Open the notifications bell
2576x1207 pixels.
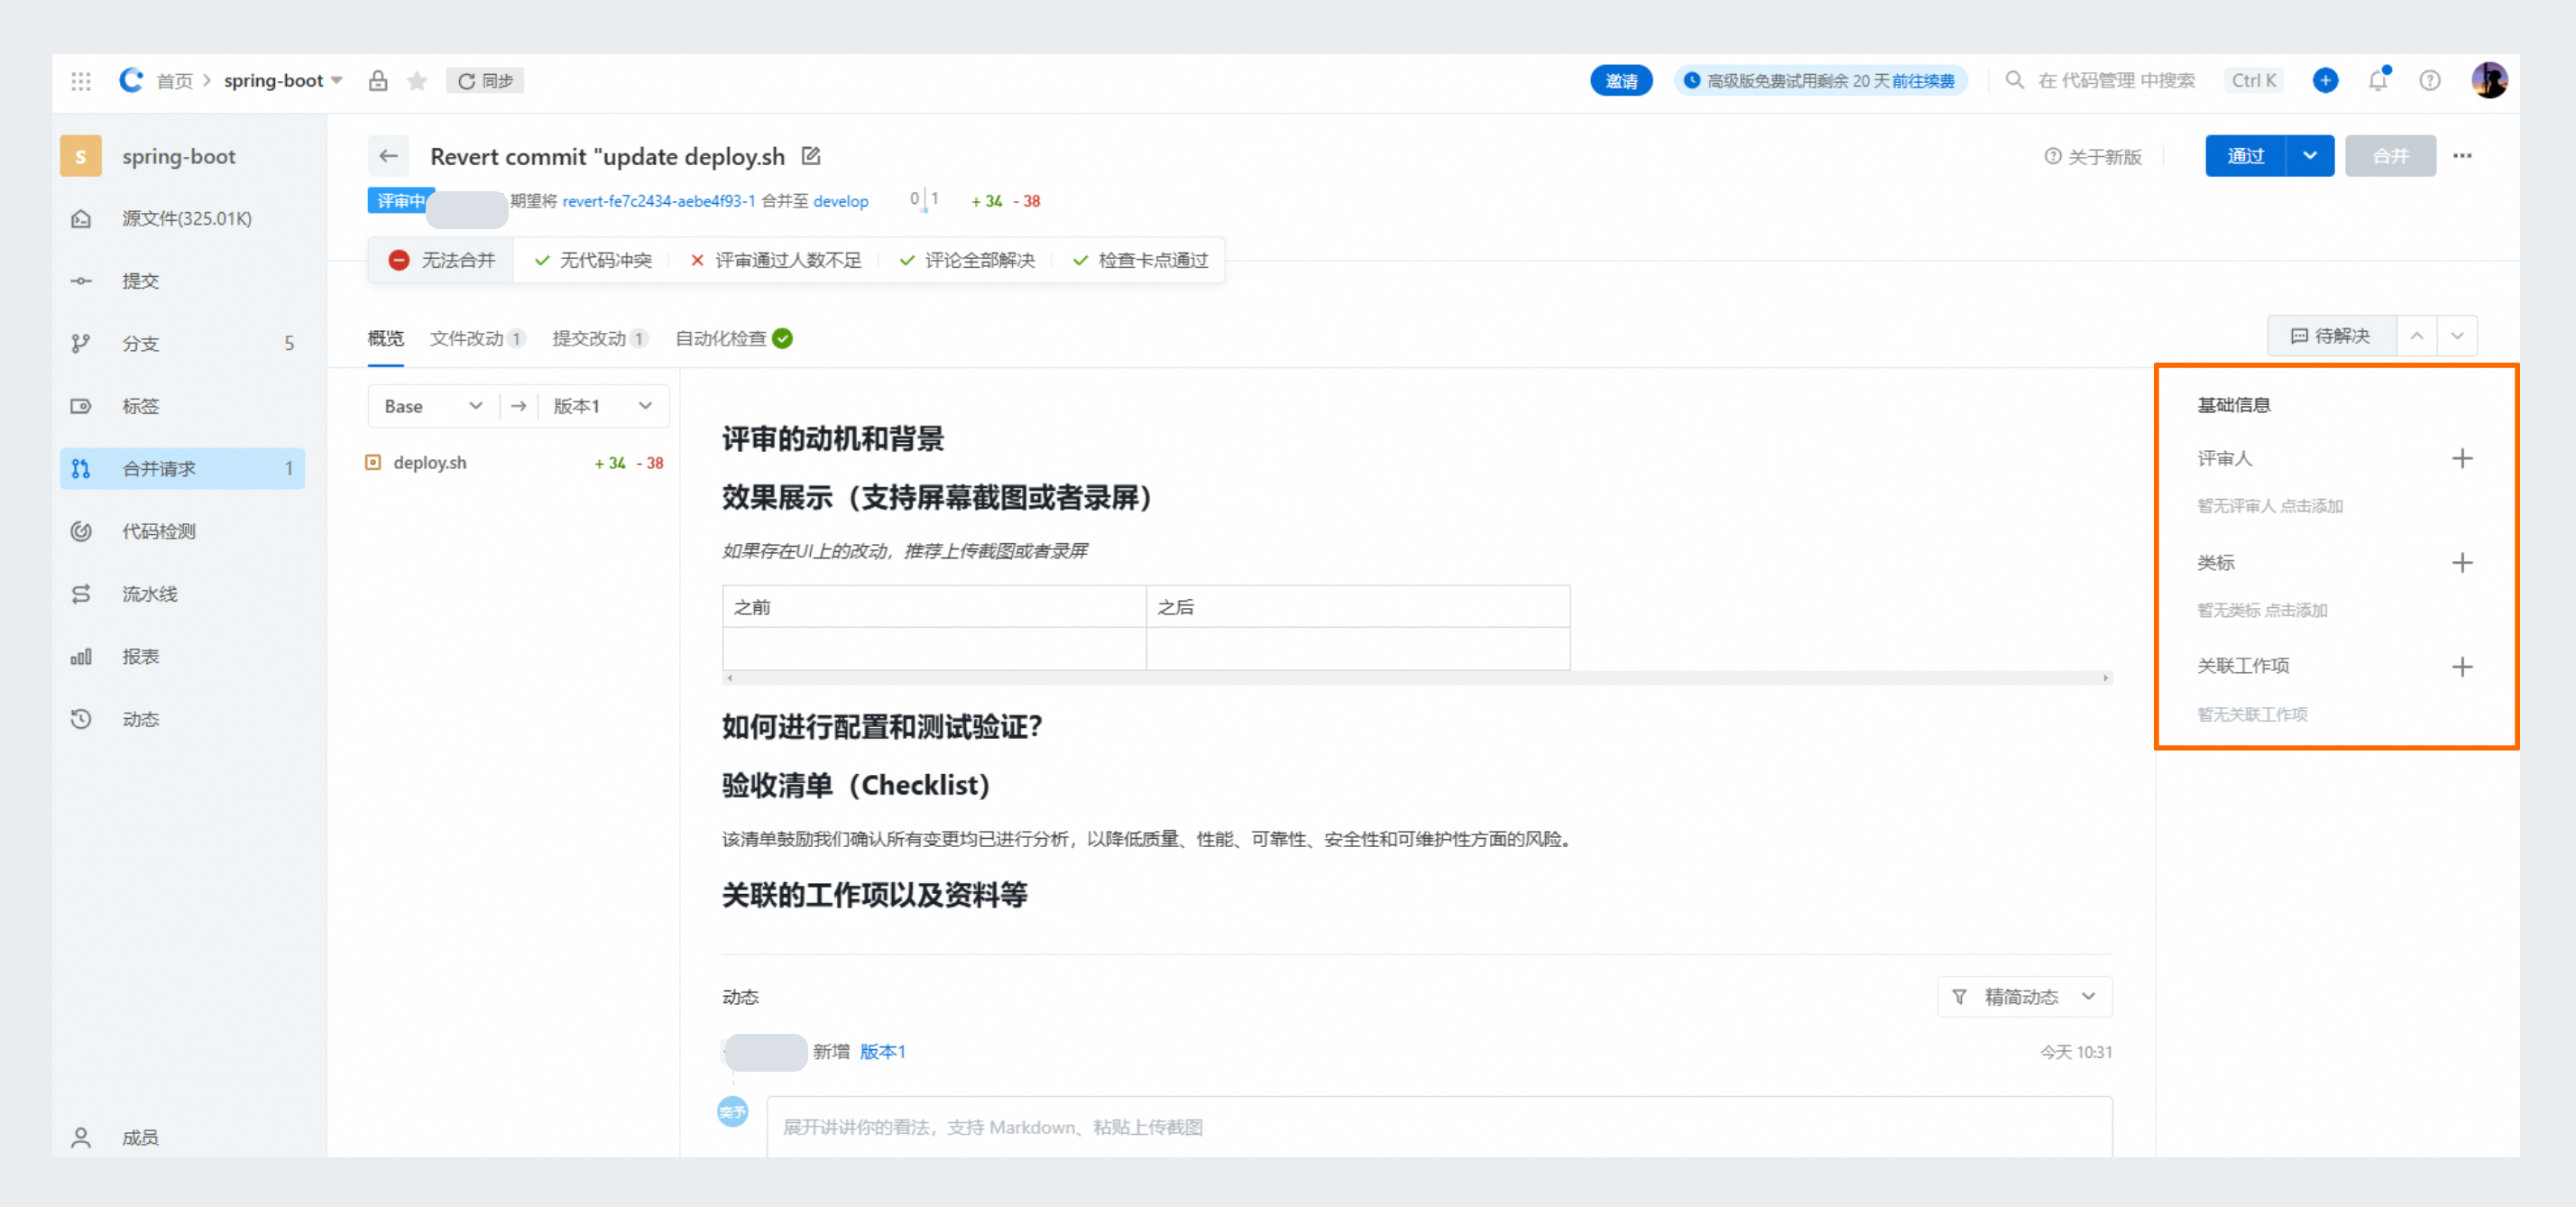[x=2378, y=81]
